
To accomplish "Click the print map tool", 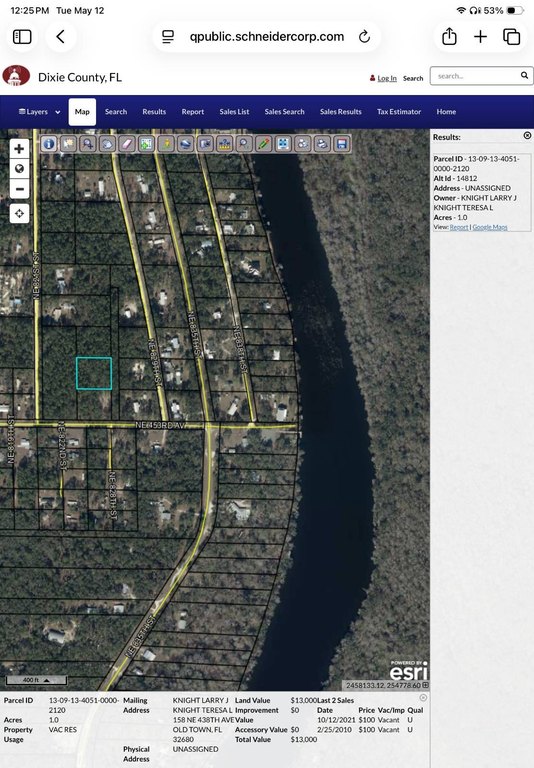I will pyautogui.click(x=322, y=144).
